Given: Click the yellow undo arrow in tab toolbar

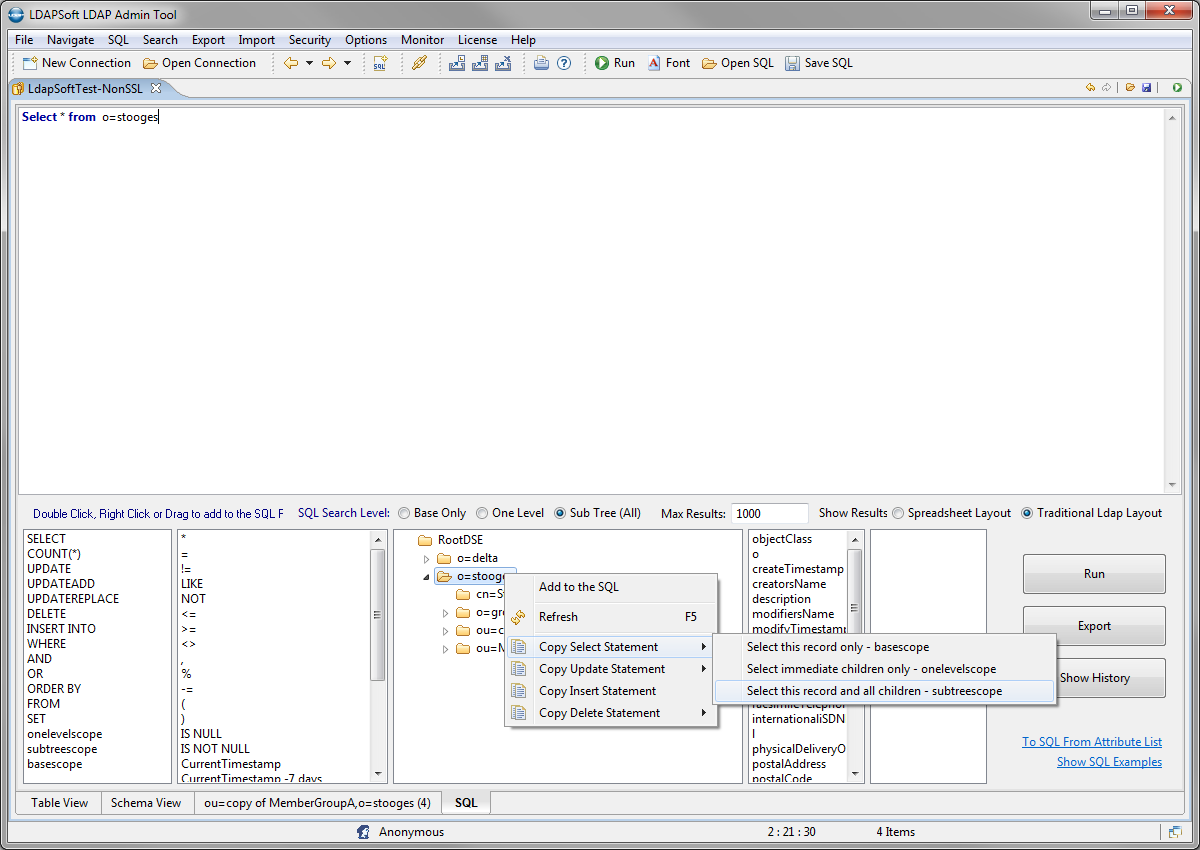Looking at the screenshot, I should point(1090,88).
